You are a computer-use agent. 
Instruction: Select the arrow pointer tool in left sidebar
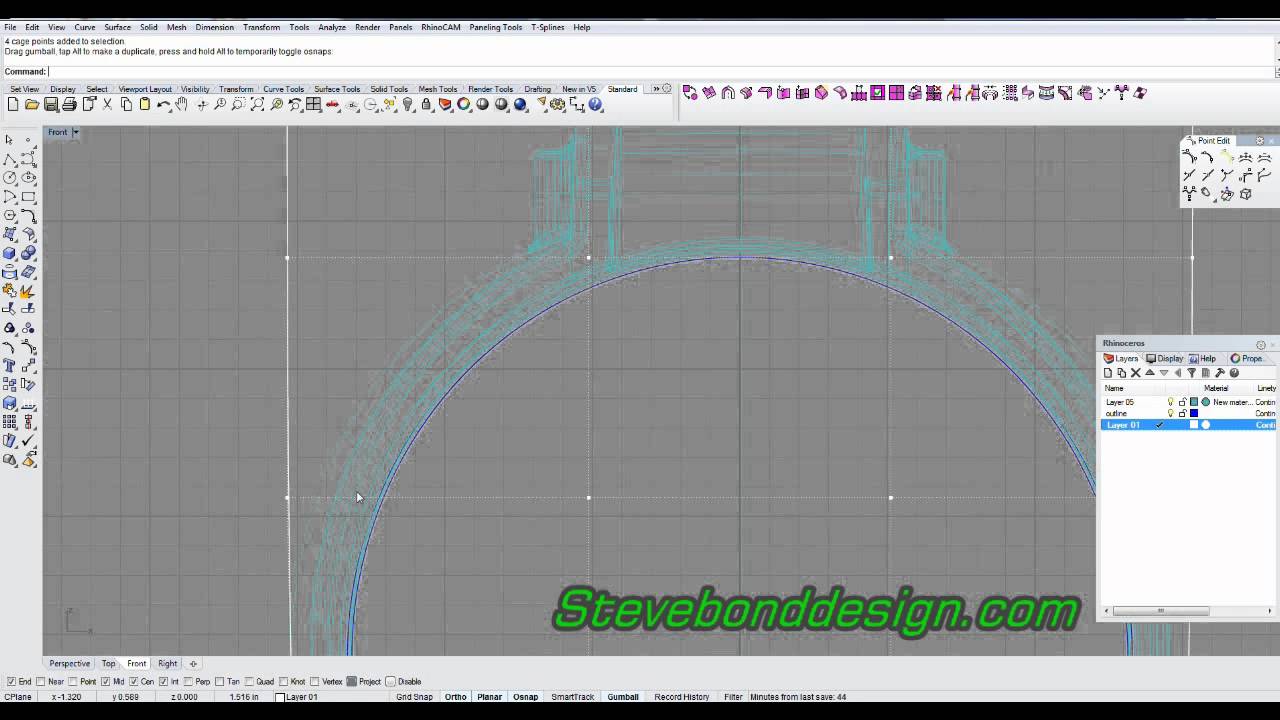pyautogui.click(x=9, y=140)
